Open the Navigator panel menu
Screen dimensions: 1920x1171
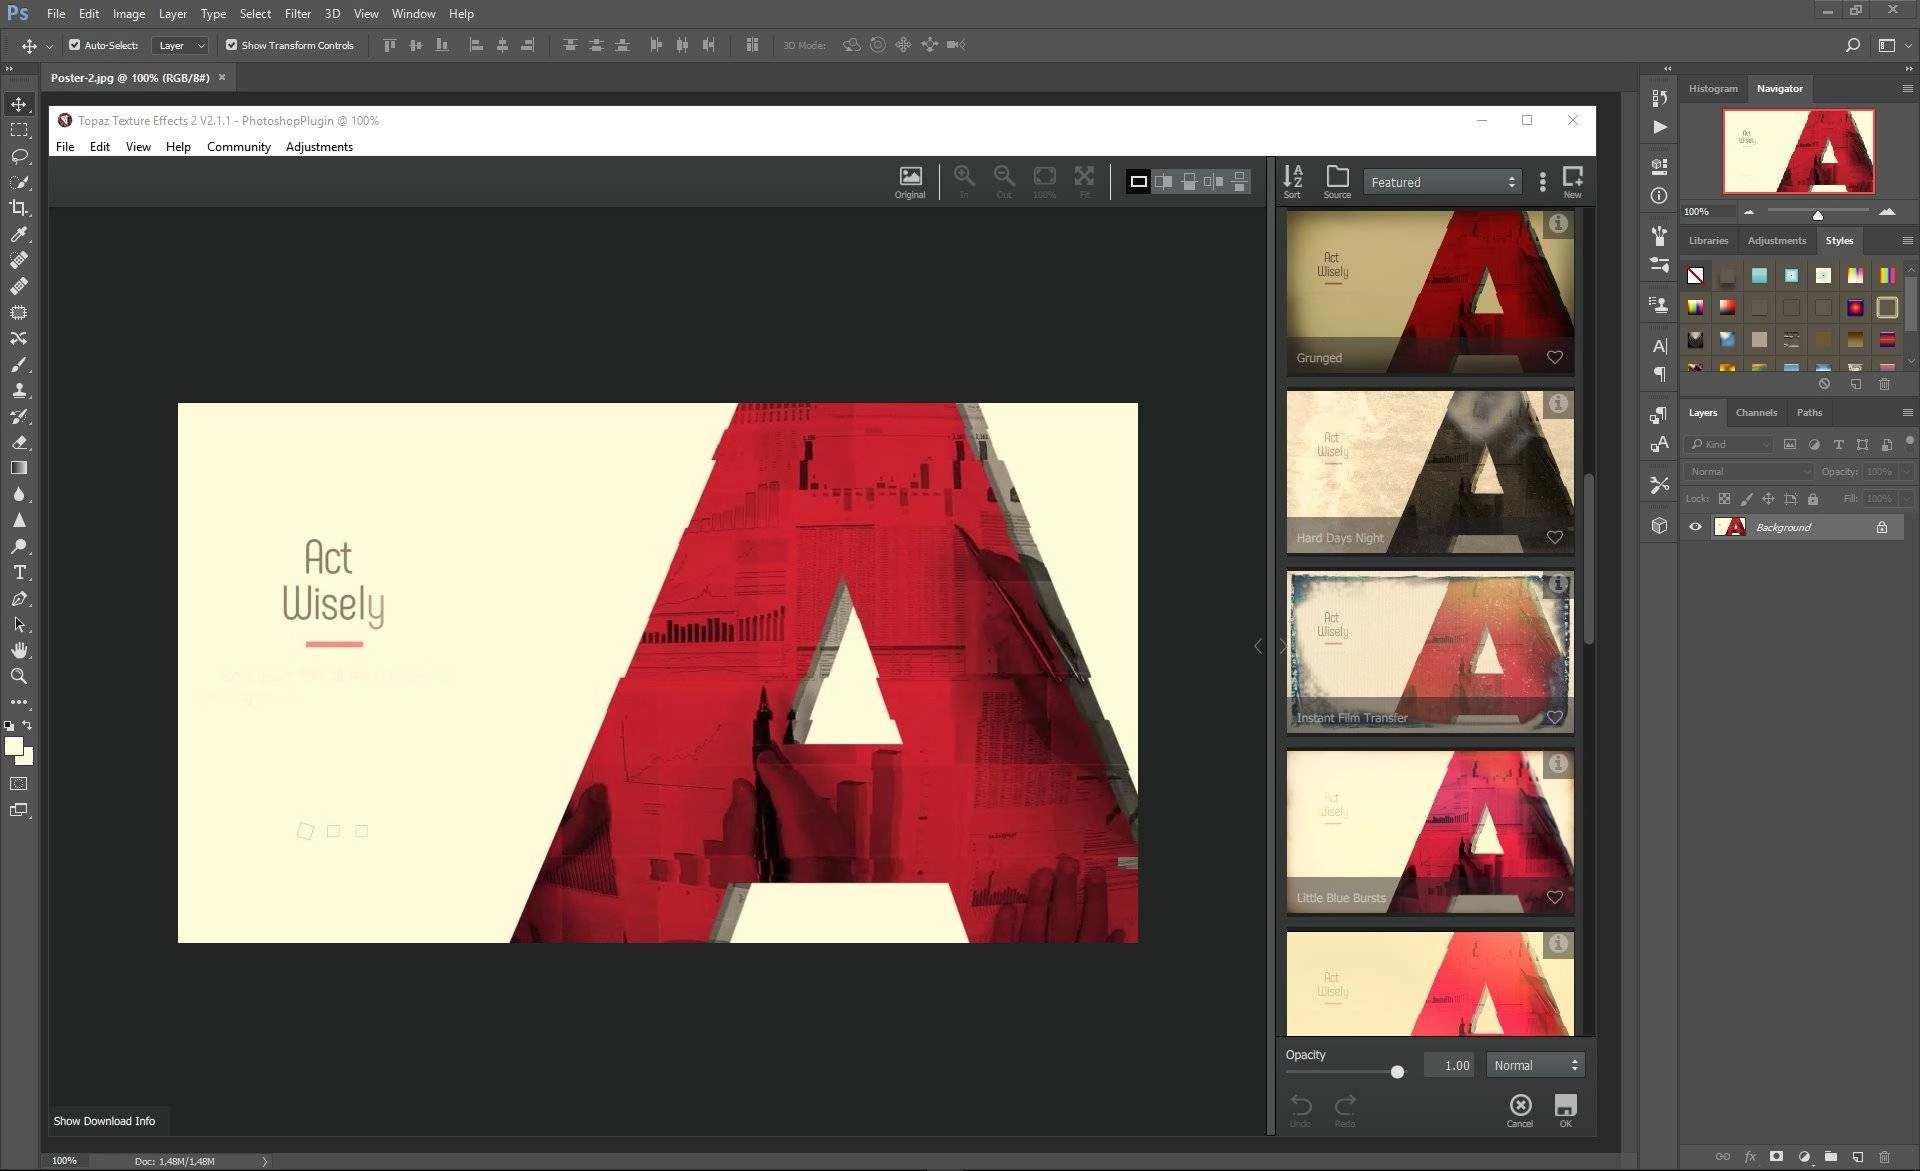point(1907,88)
